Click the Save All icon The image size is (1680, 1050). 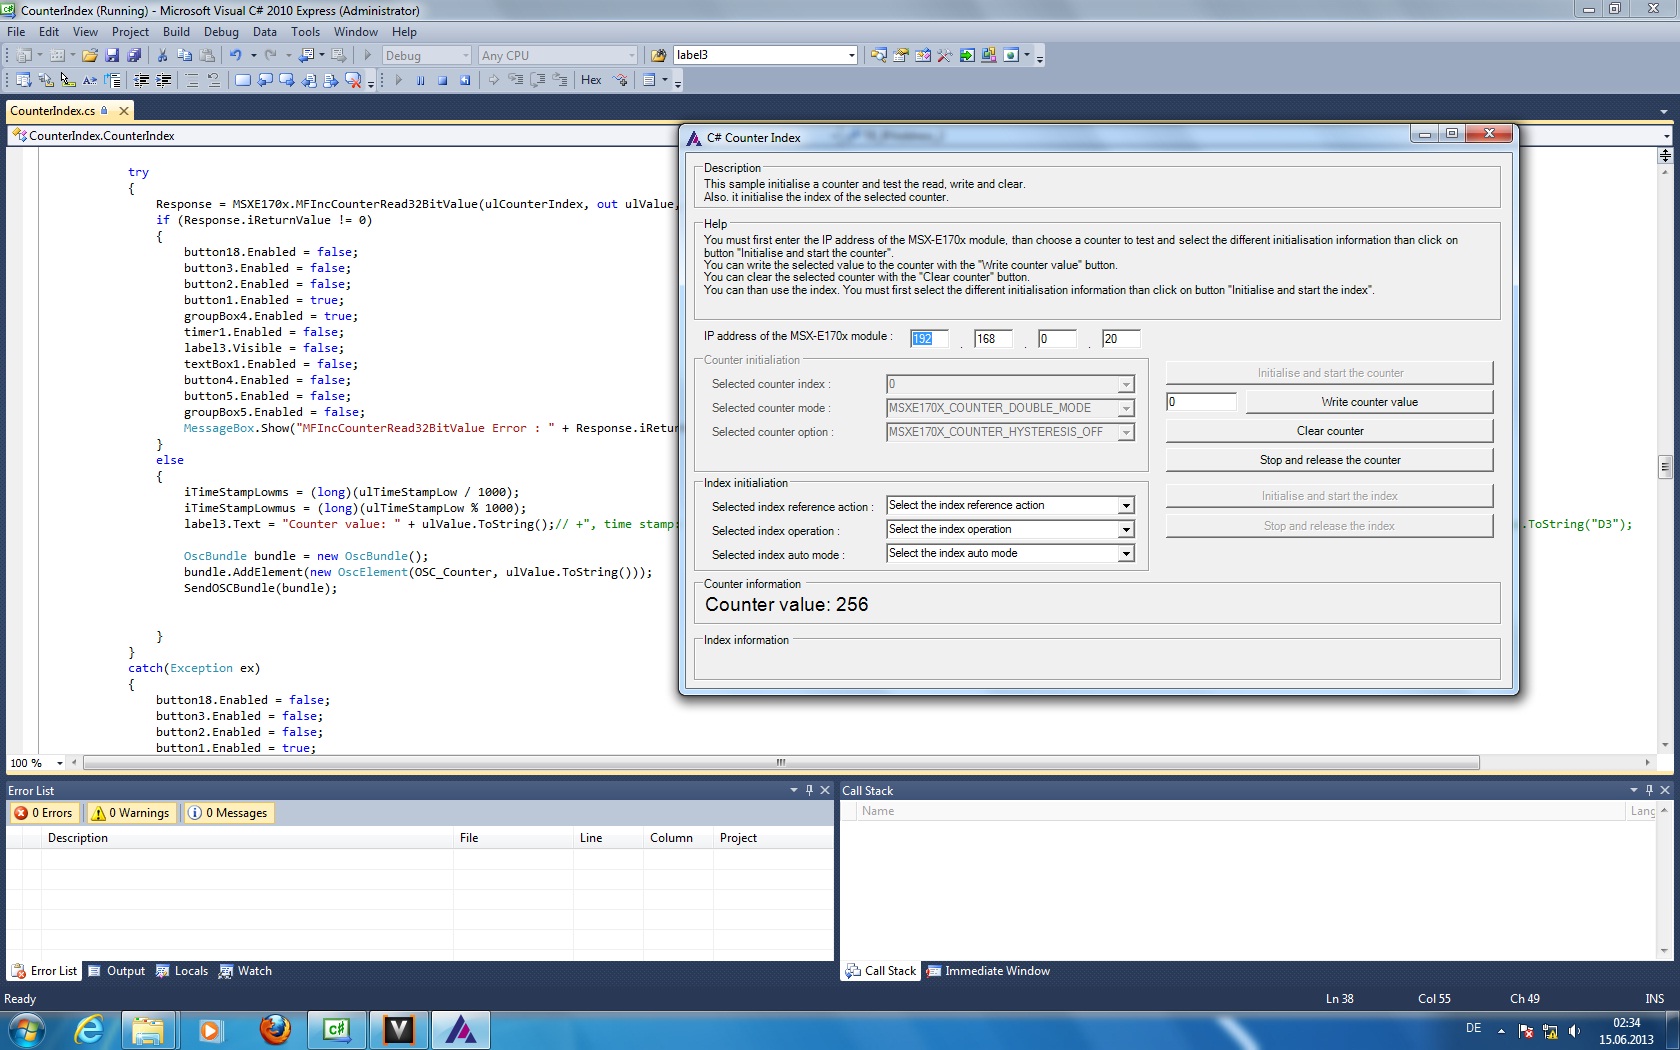133,56
